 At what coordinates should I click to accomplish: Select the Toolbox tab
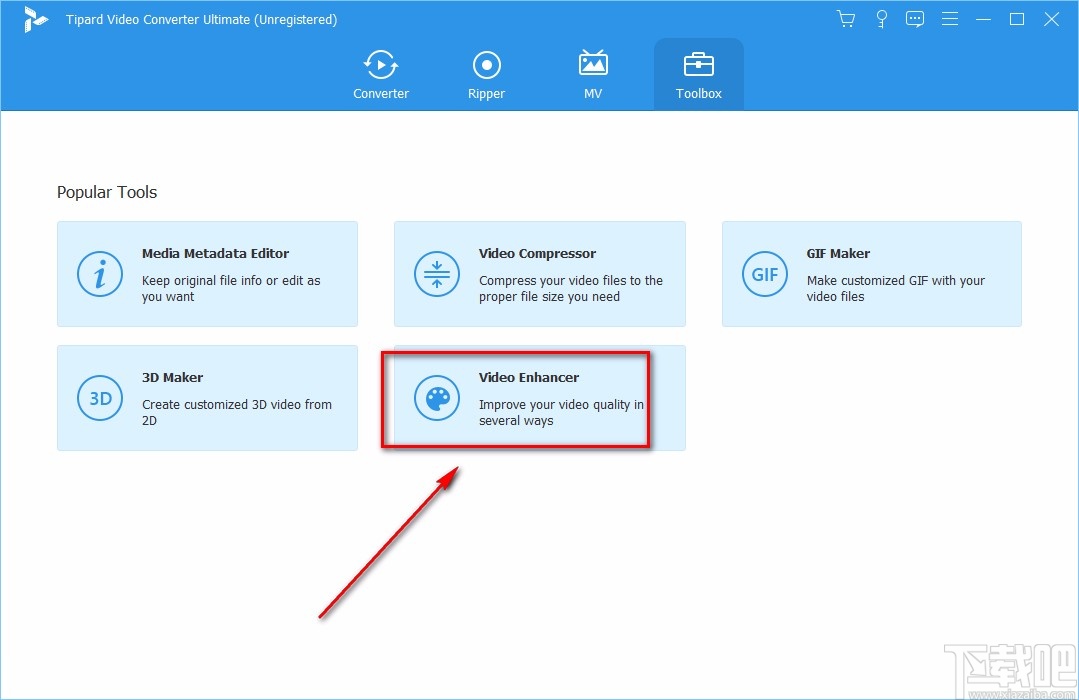pos(698,74)
